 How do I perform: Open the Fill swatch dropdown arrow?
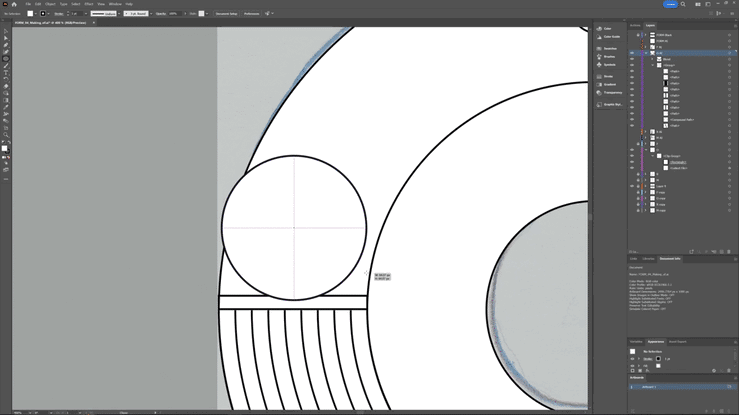pyautogui.click(x=35, y=14)
